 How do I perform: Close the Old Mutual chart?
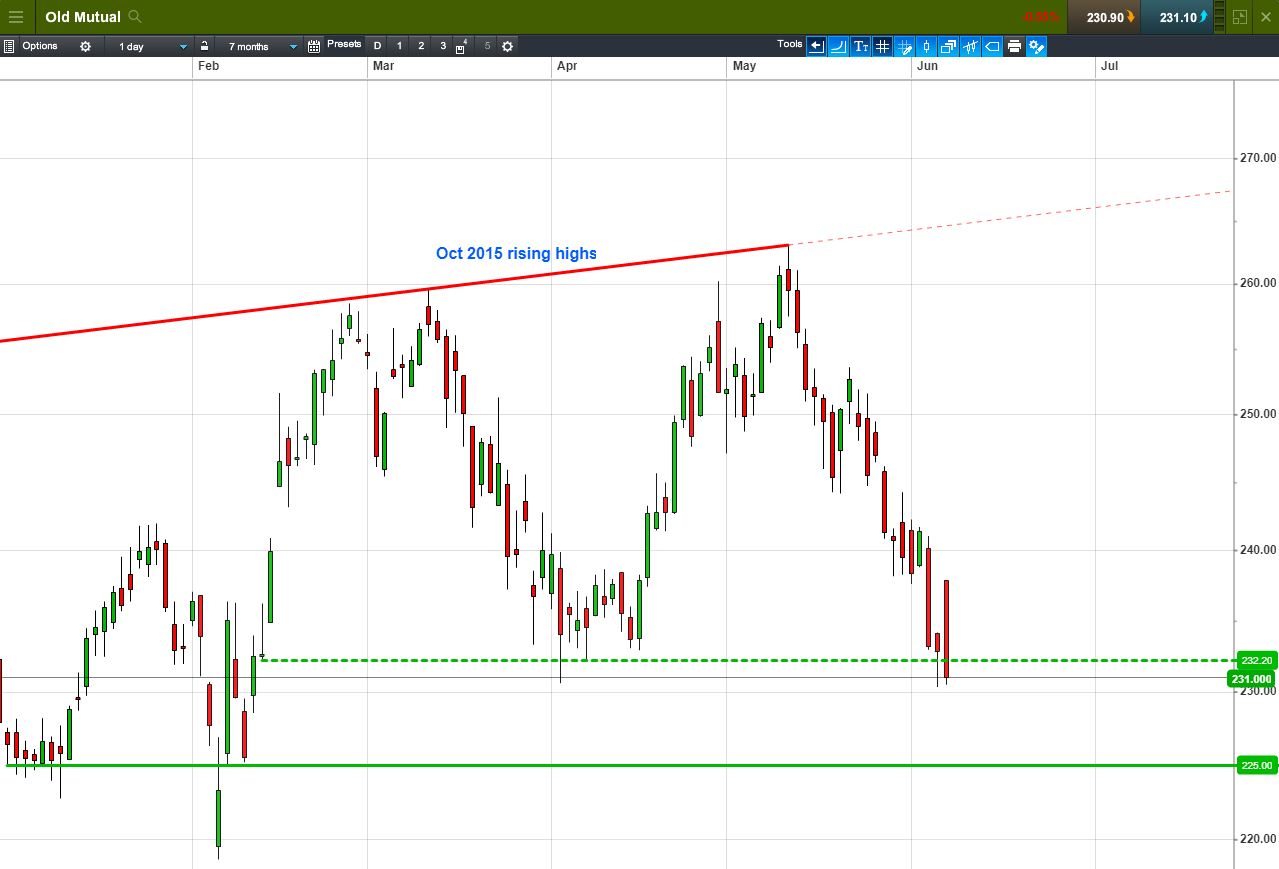(x=1265, y=17)
